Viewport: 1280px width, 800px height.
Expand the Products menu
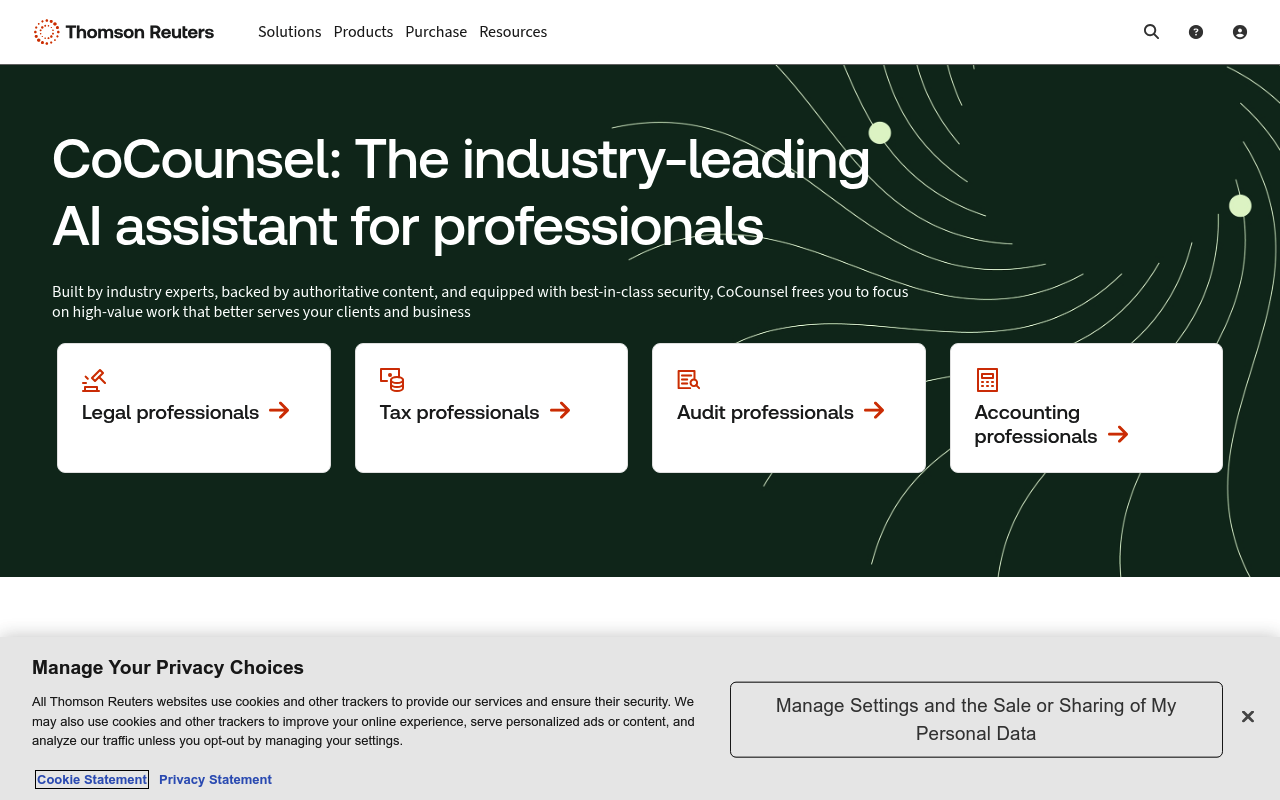click(363, 32)
